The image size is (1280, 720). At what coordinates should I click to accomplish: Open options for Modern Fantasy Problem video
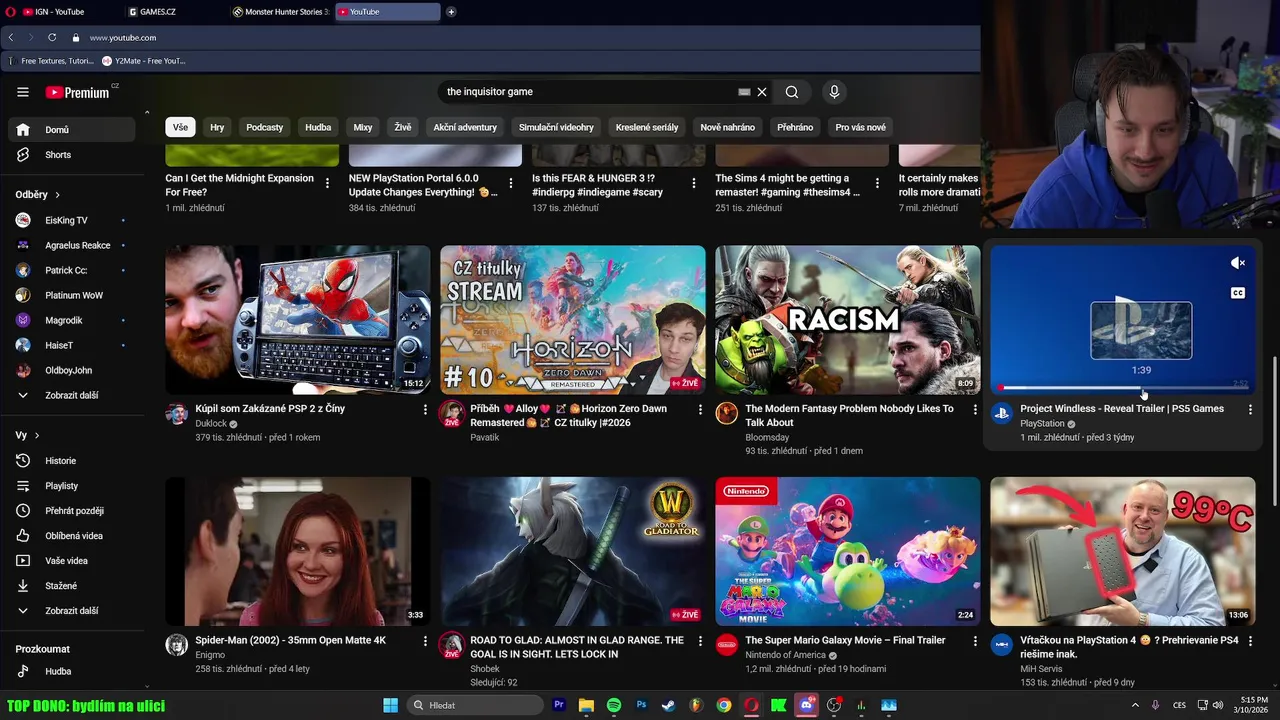[x=975, y=410]
